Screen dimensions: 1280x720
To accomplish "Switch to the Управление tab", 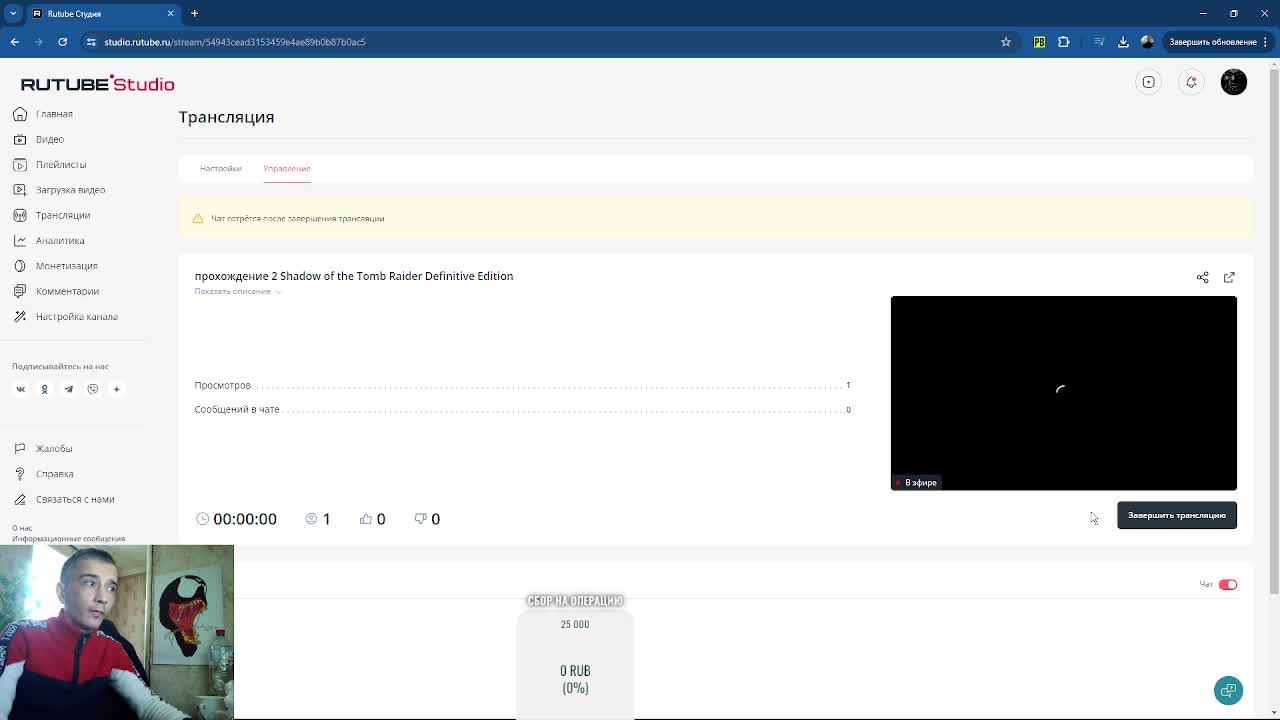I will pyautogui.click(x=287, y=168).
